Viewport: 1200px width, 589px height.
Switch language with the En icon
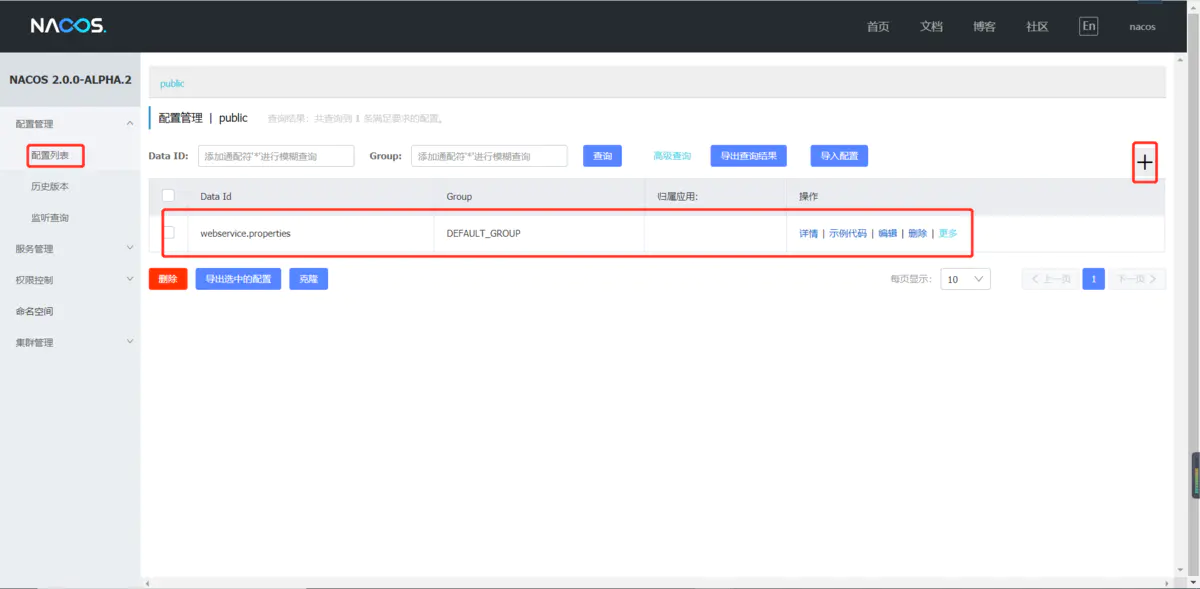coord(1088,26)
